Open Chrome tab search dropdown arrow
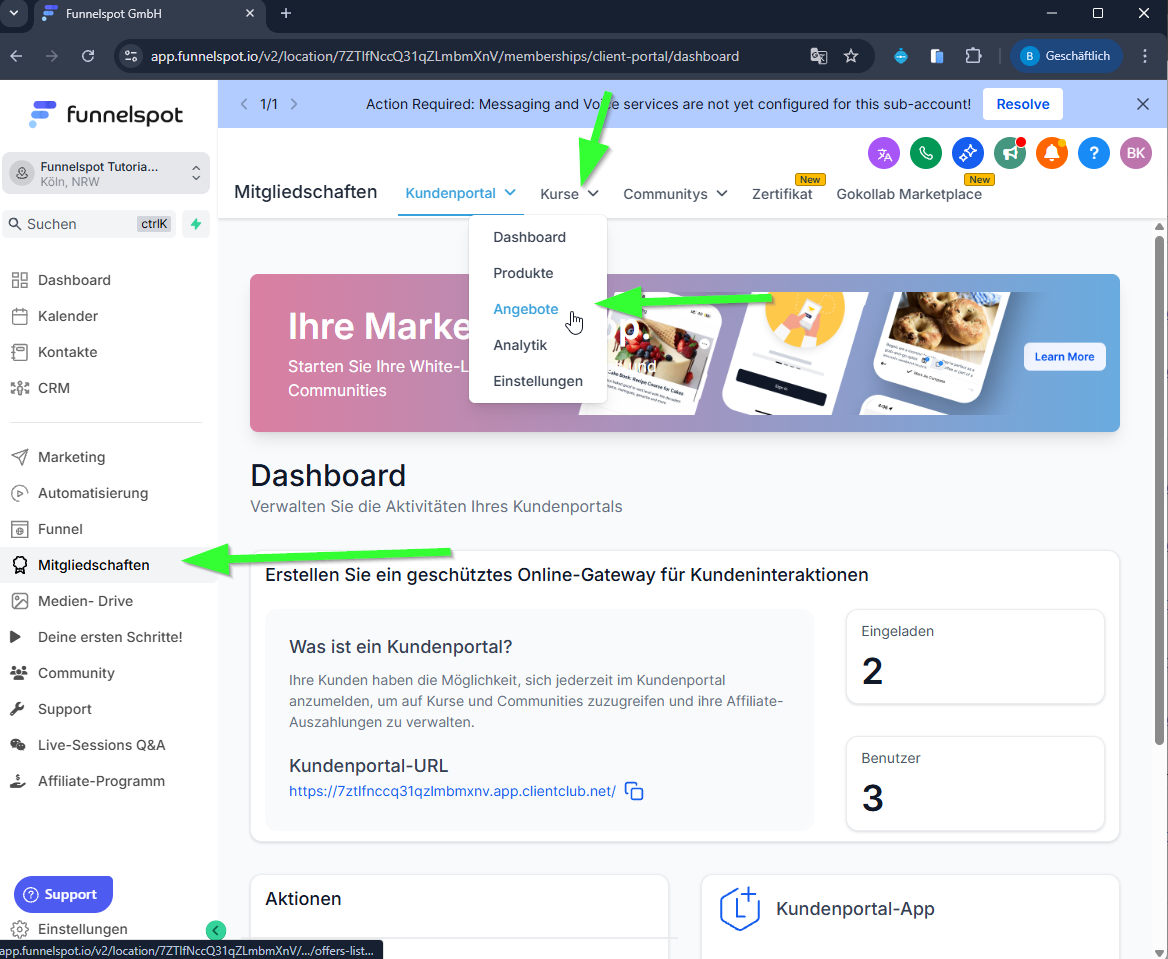Viewport: 1168px width, 959px height. (x=13, y=13)
